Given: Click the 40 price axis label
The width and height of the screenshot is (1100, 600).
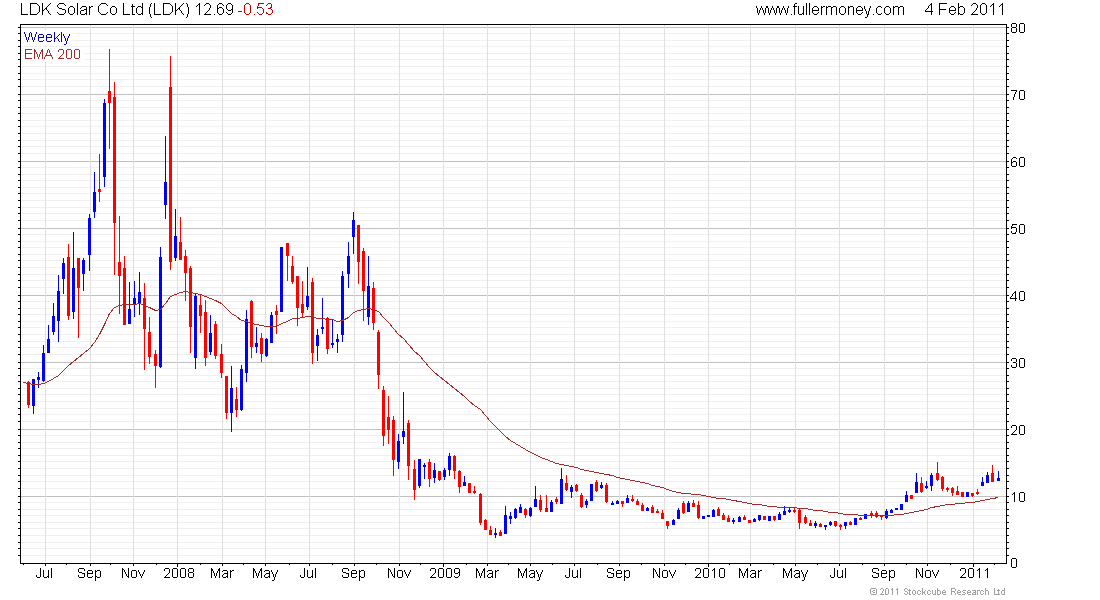Looking at the screenshot, I should point(1017,296).
